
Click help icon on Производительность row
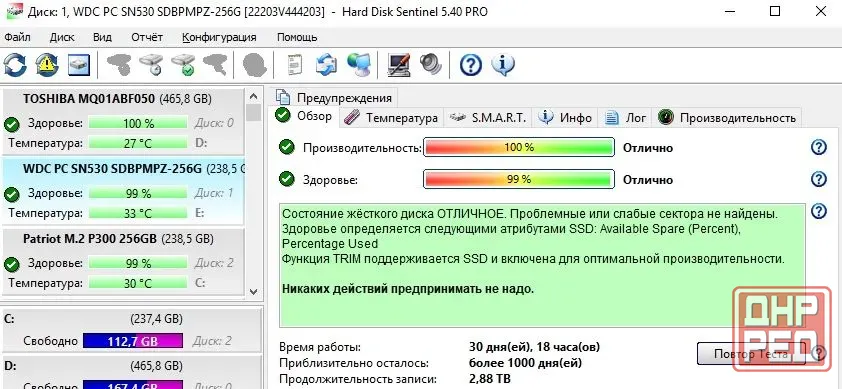pyautogui.click(x=818, y=147)
